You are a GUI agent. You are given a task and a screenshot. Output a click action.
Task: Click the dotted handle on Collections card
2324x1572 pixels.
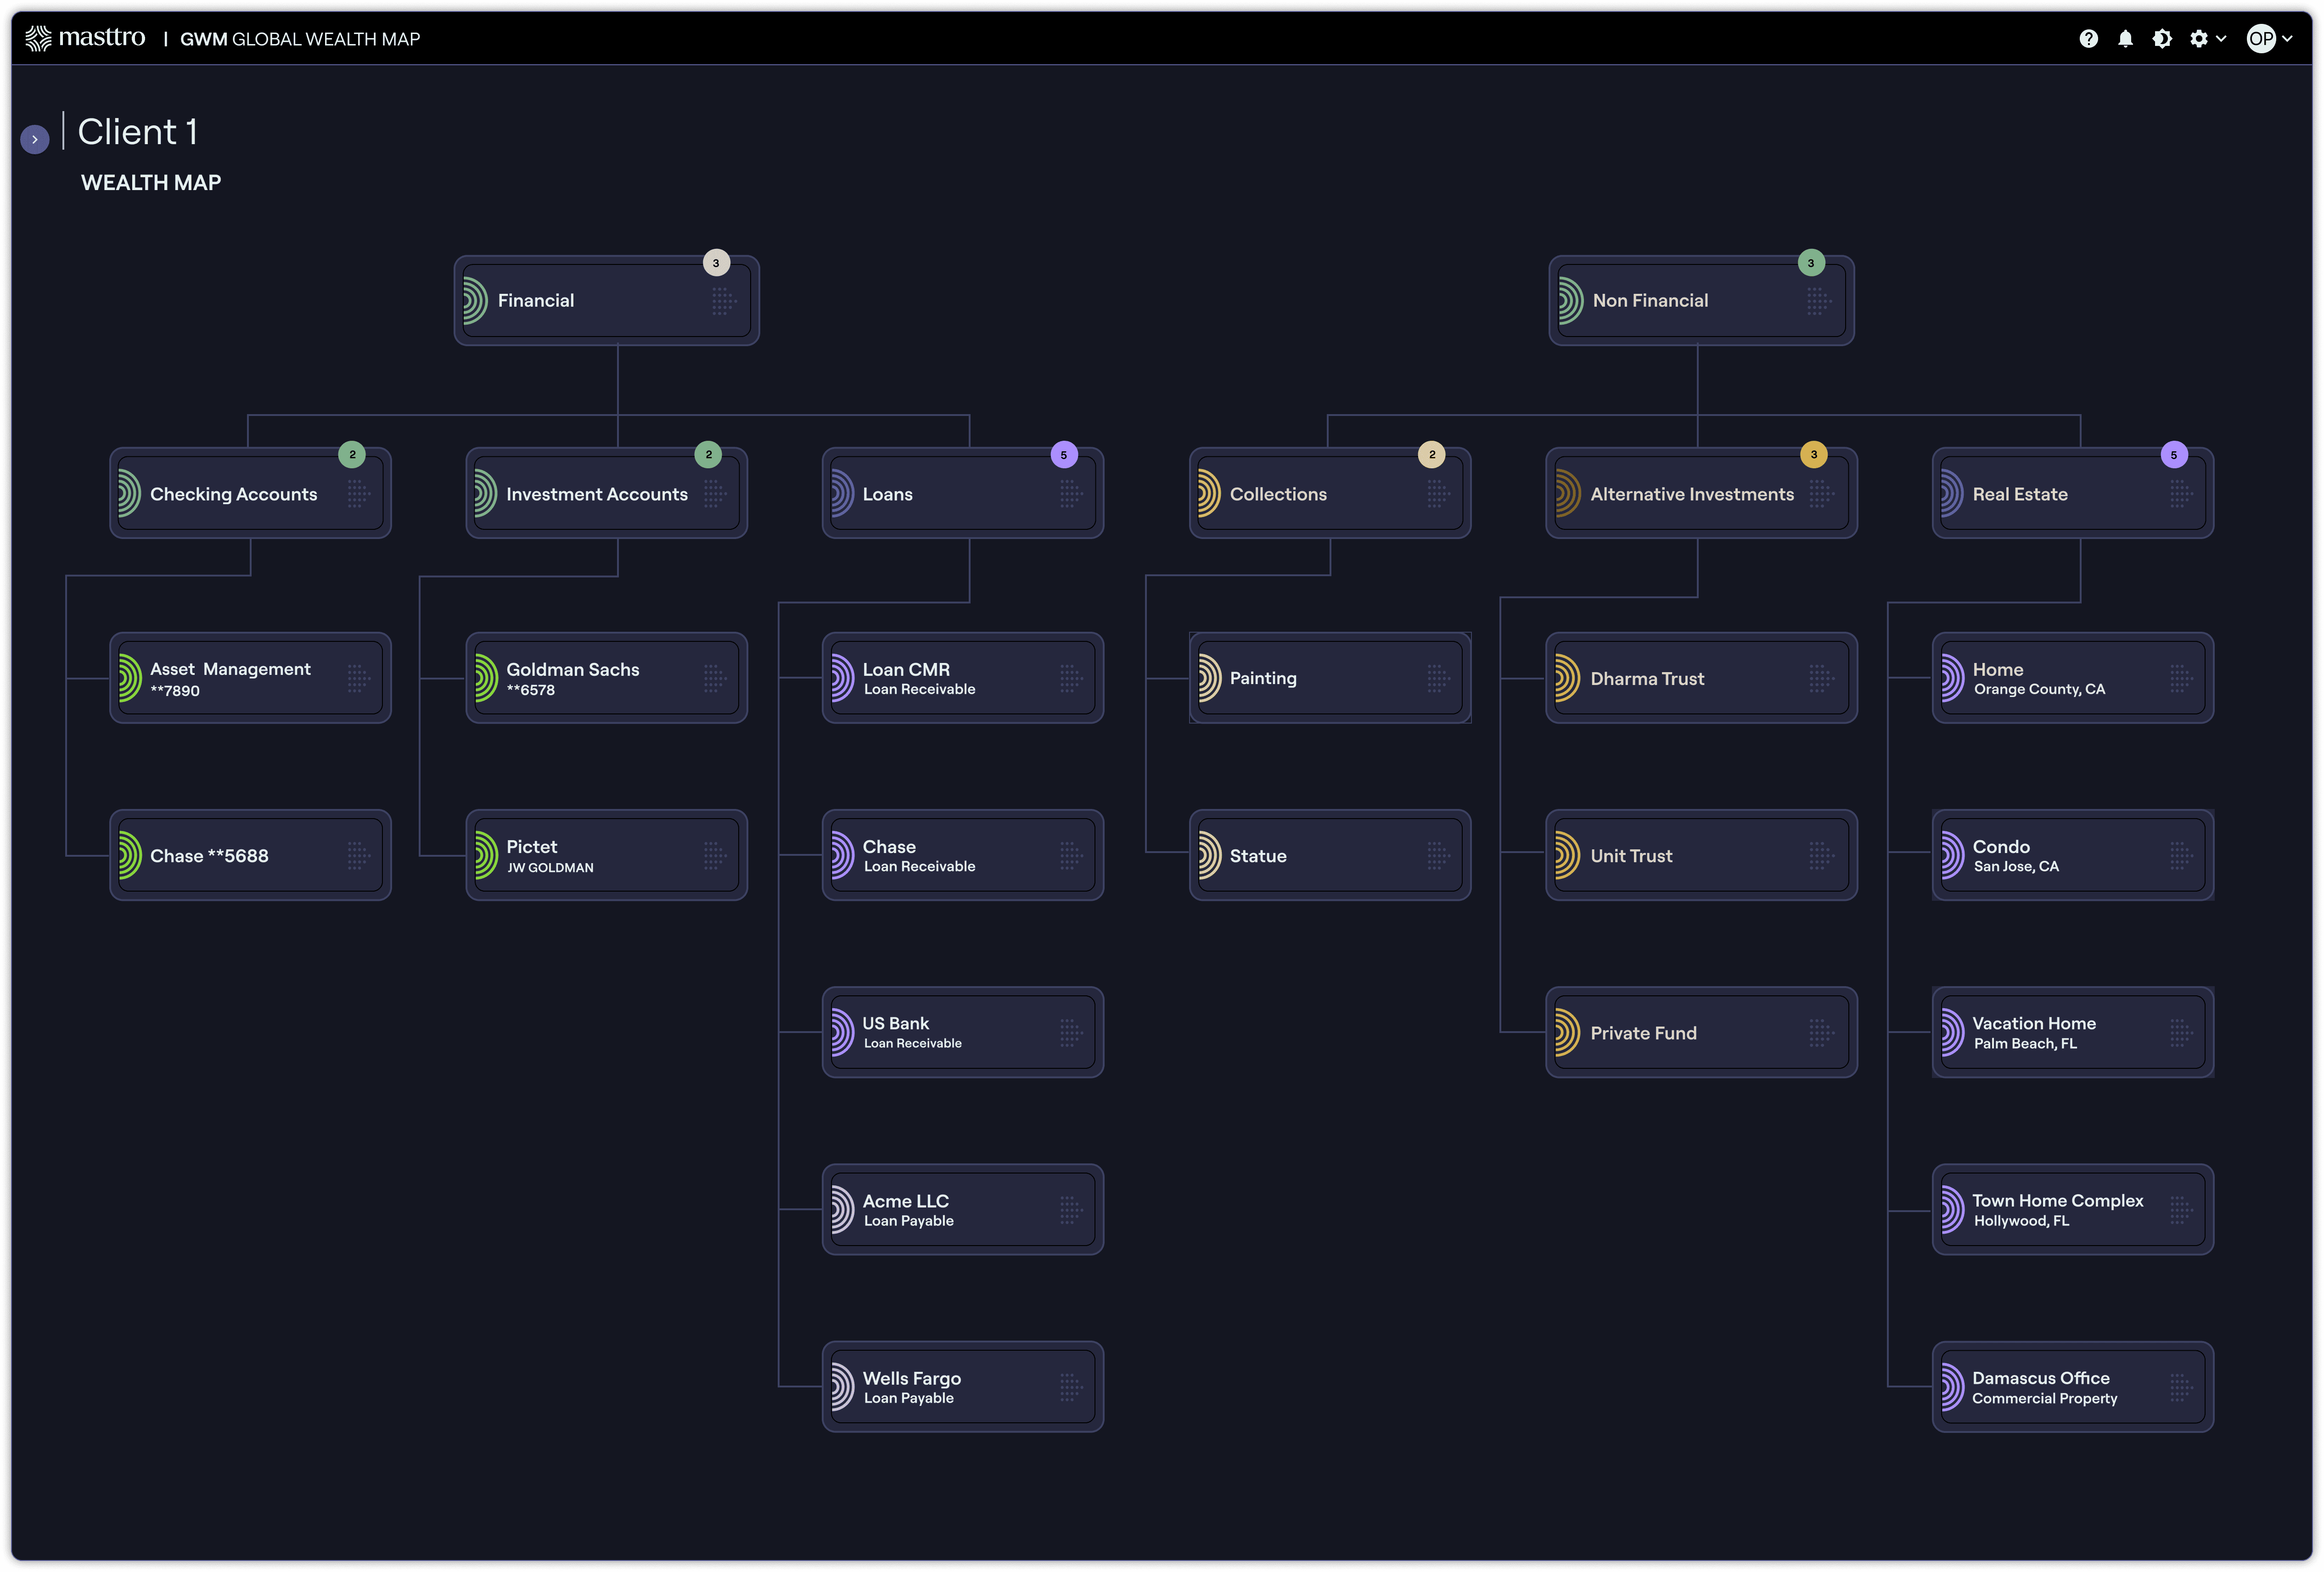click(x=1438, y=493)
